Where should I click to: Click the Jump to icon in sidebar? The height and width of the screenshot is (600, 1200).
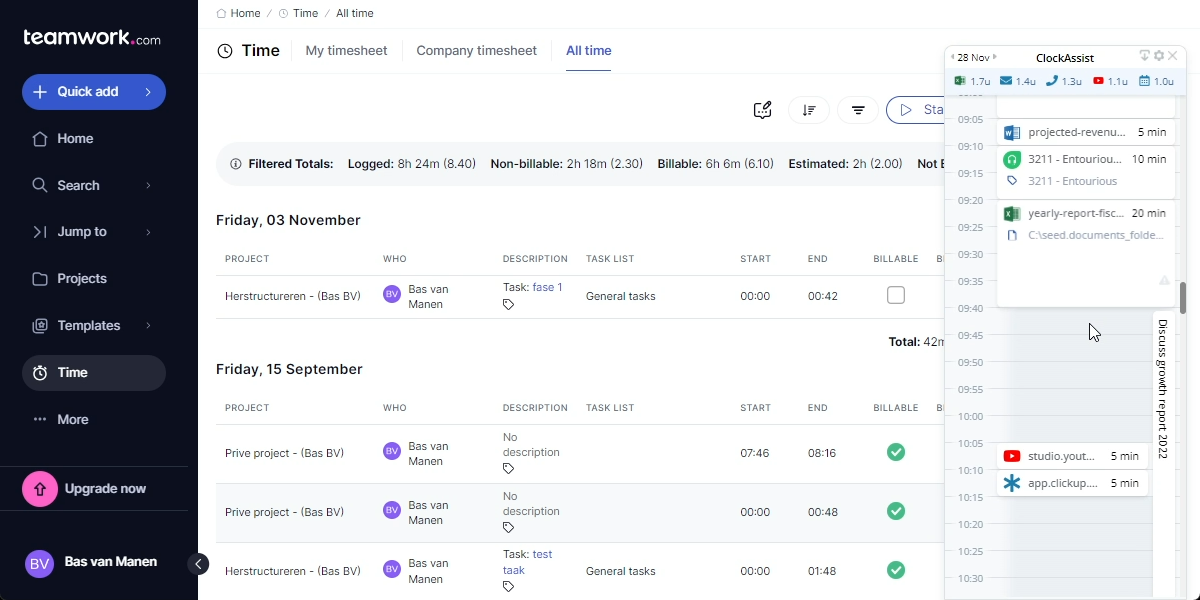(40, 232)
